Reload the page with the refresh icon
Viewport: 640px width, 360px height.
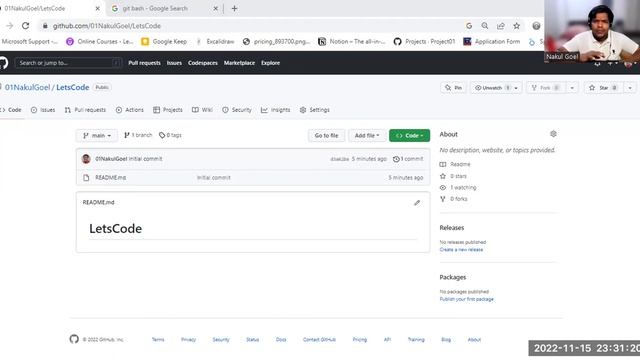[x=25, y=26]
